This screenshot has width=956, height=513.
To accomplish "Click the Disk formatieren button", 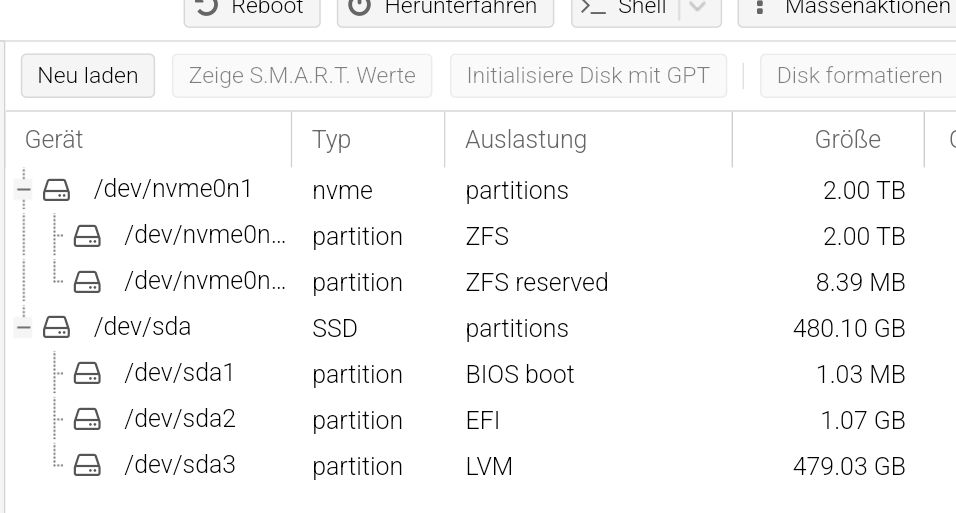I will (858, 76).
